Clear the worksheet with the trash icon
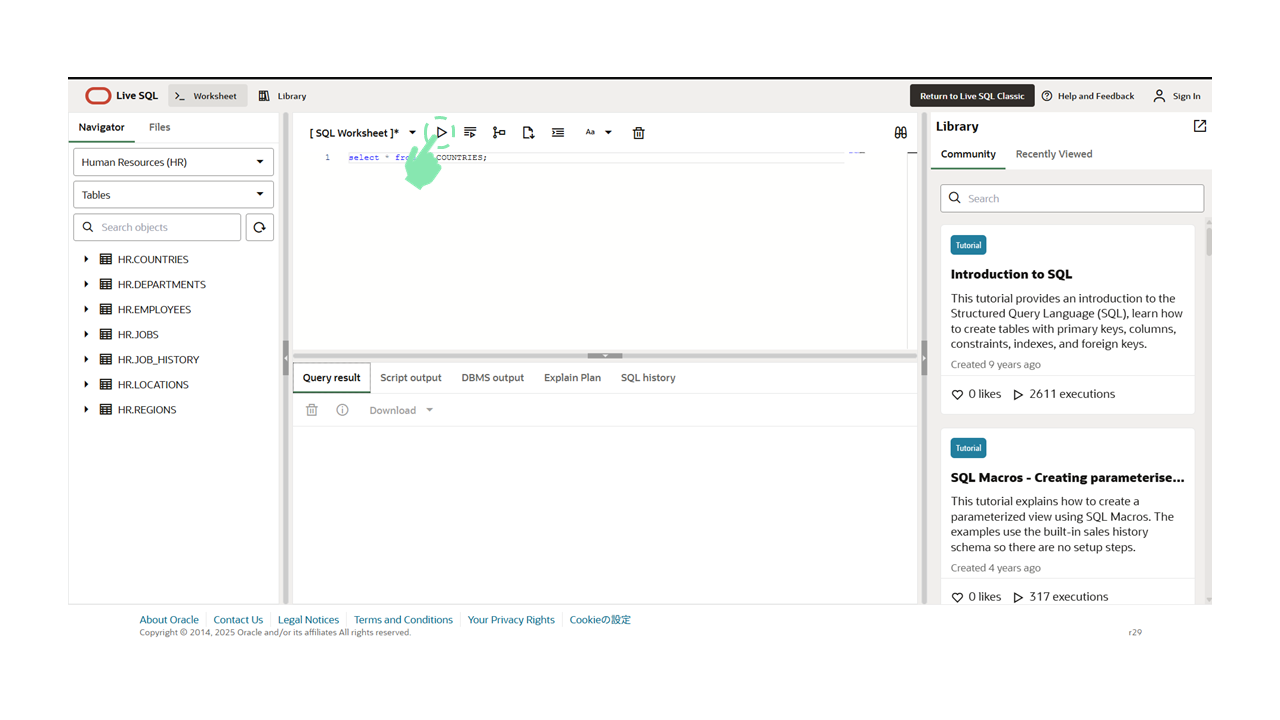The image size is (1280, 720). 639,132
